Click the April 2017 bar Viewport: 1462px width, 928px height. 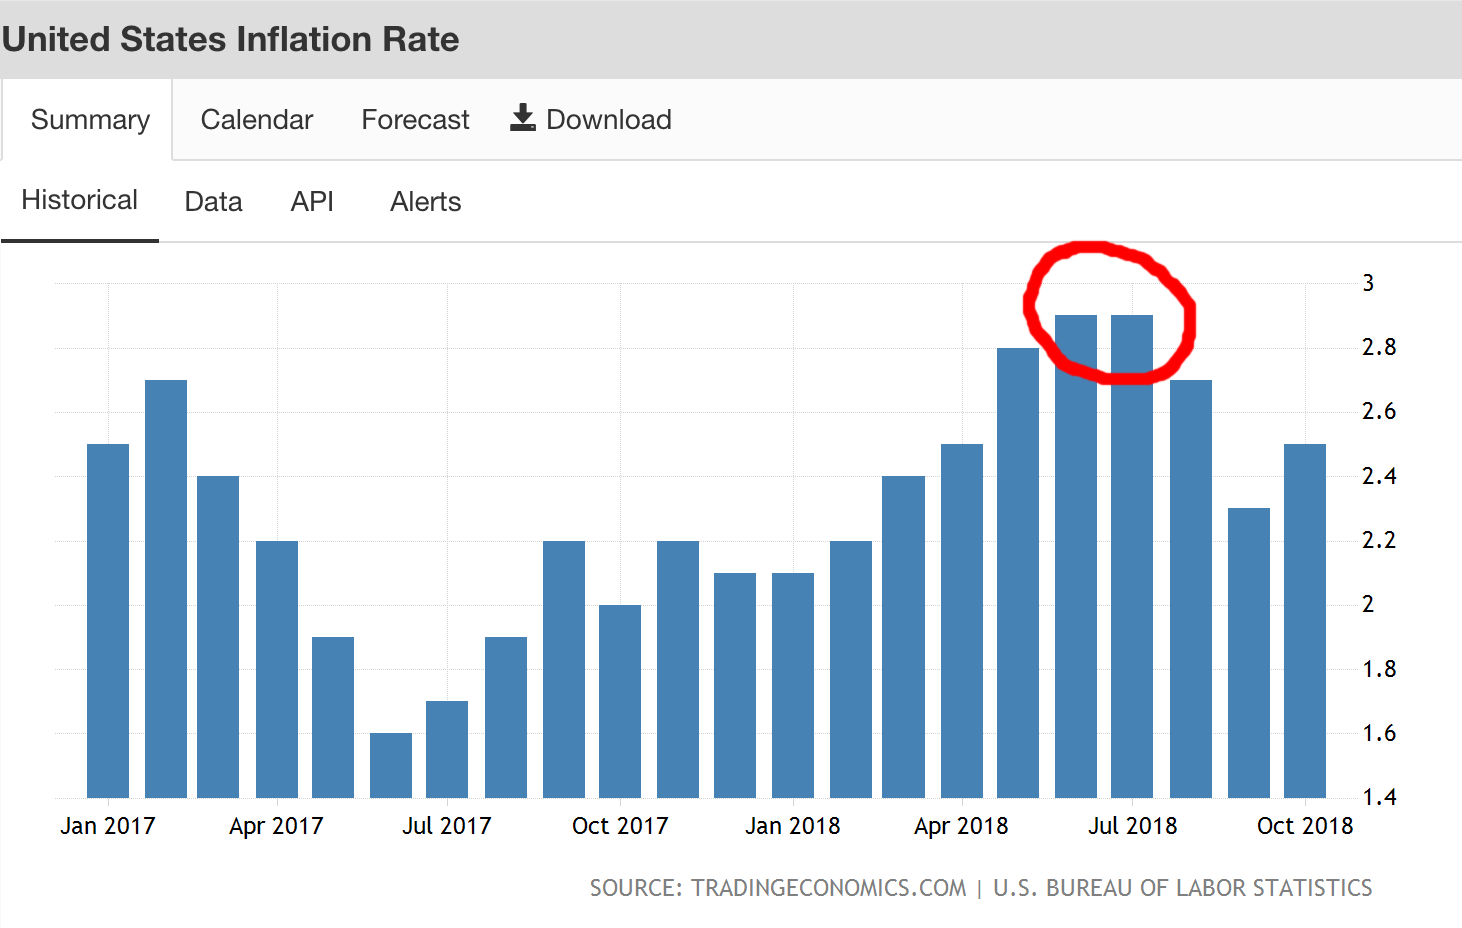(277, 669)
